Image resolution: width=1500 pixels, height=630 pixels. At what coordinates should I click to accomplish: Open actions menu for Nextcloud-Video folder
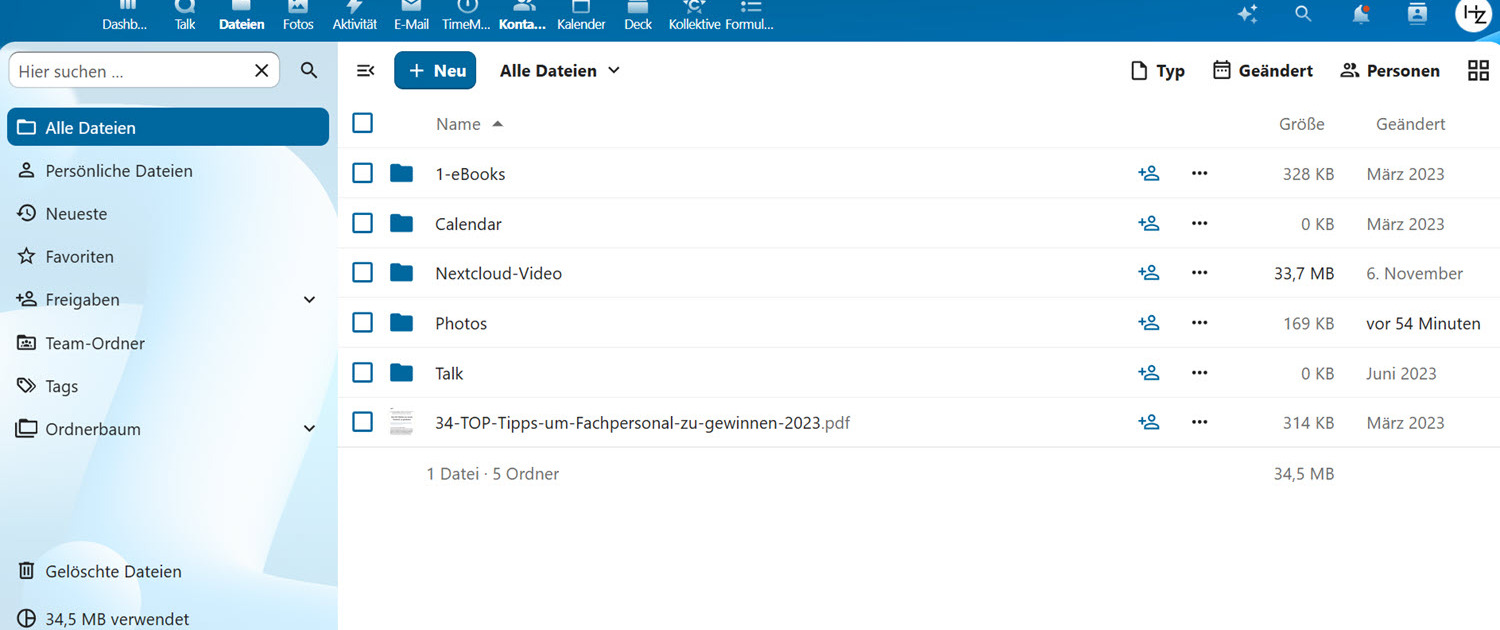point(1200,273)
